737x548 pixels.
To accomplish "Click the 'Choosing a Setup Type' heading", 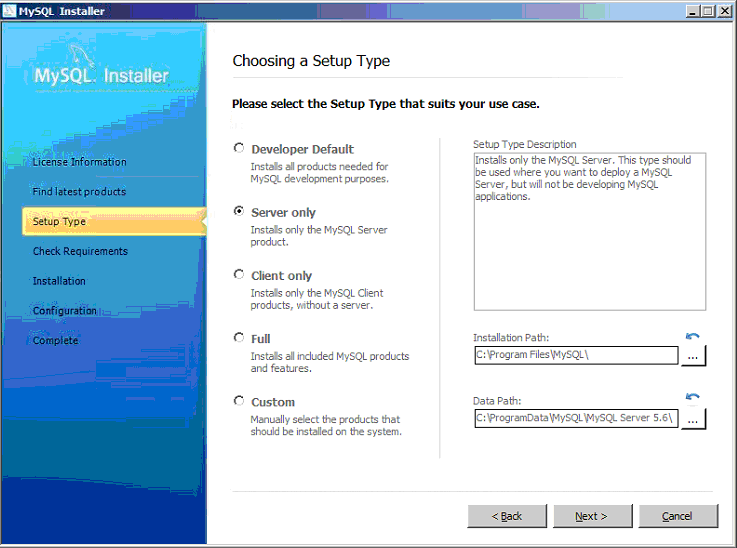I will point(311,61).
